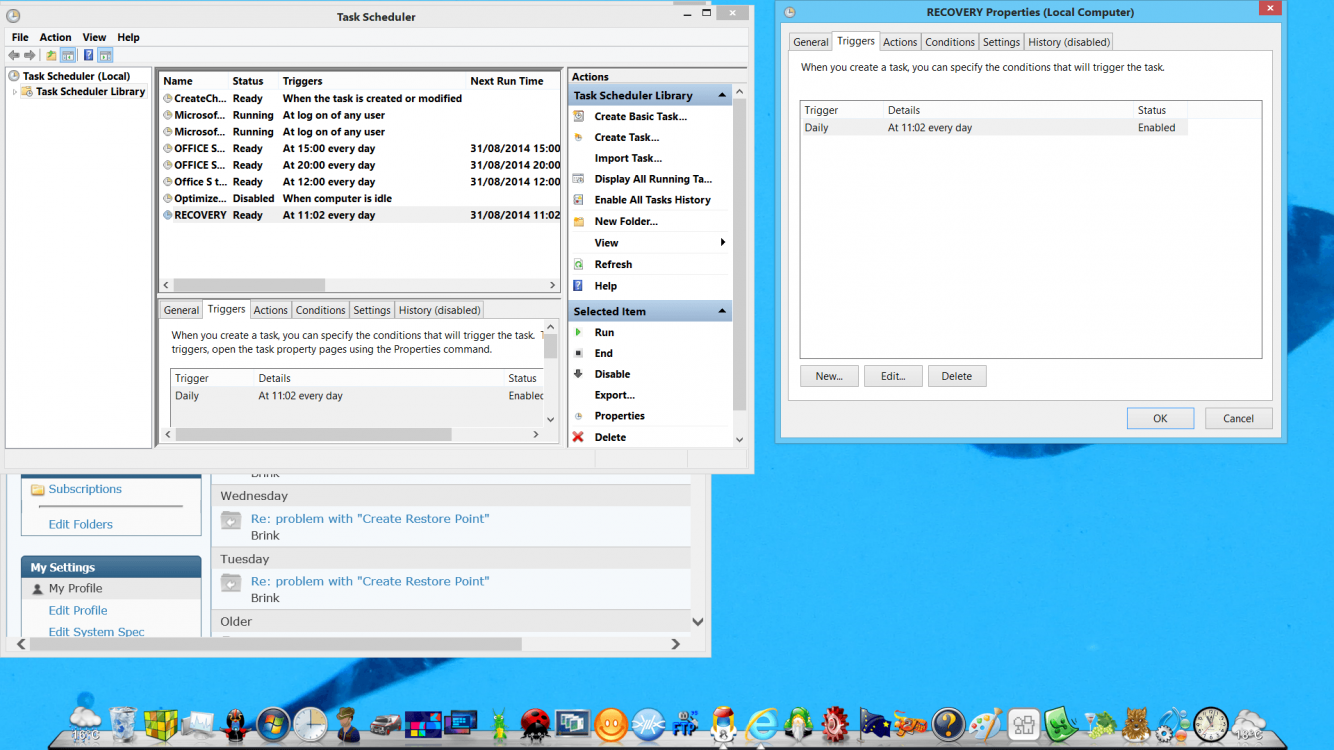The width and height of the screenshot is (1334, 750).
Task: Open the View menu in the menu bar
Action: [94, 37]
